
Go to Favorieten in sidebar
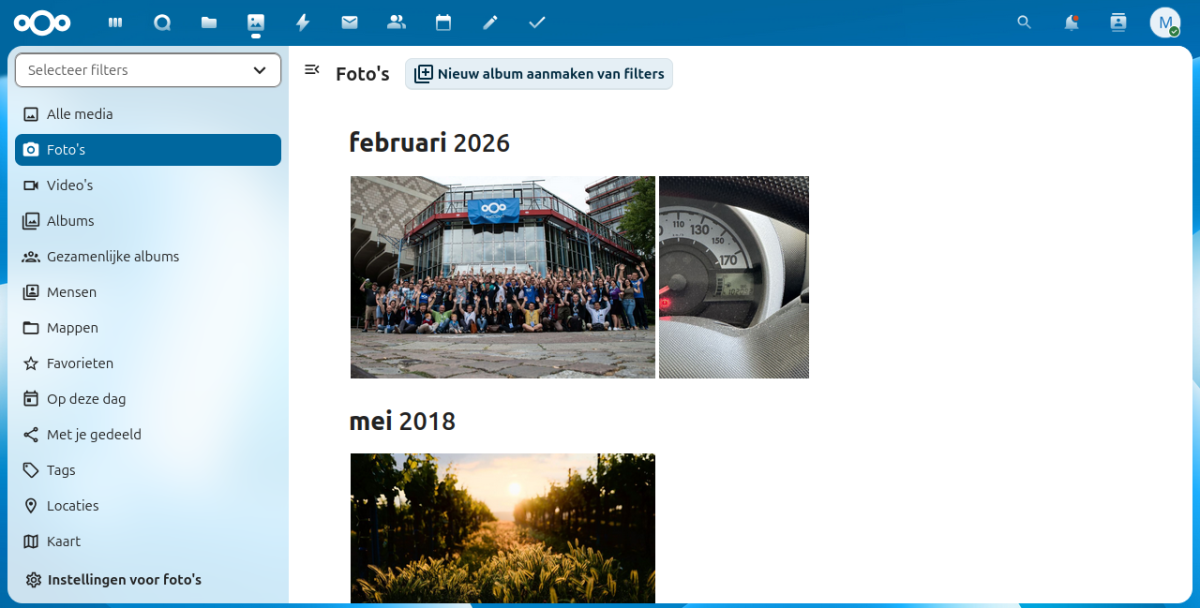[x=80, y=363]
